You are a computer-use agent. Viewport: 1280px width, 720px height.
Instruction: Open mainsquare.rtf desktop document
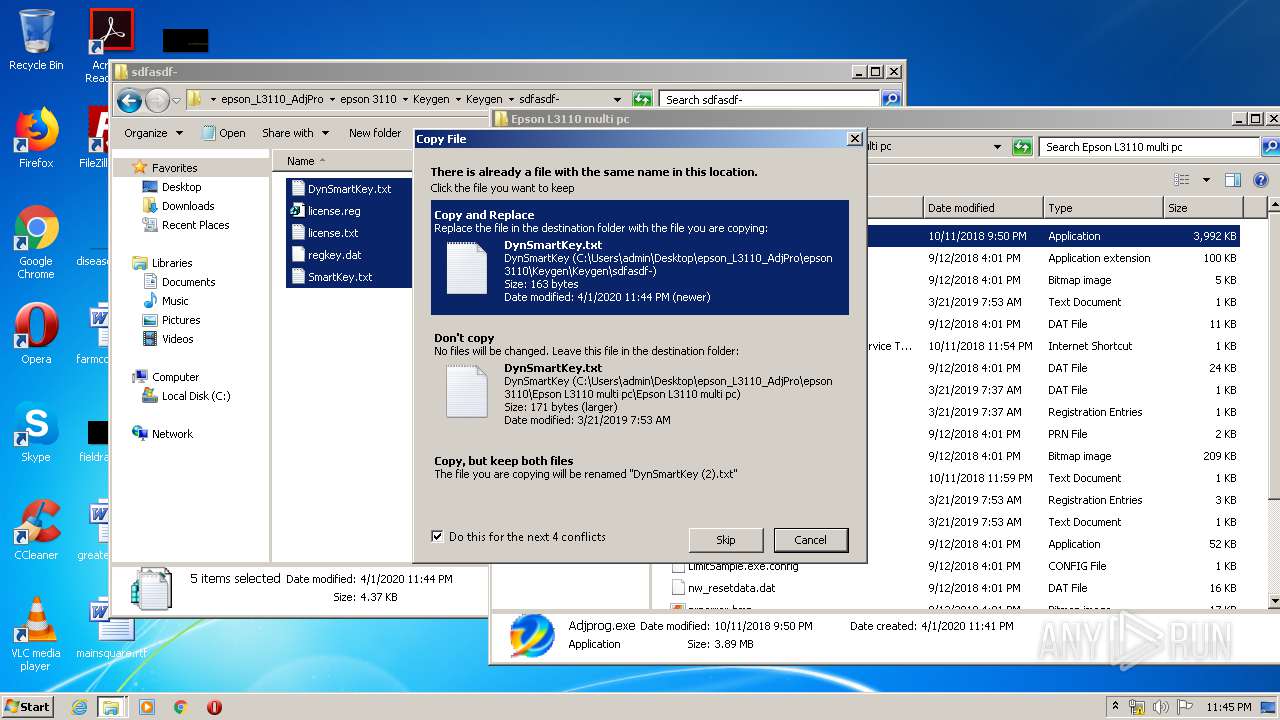pyautogui.click(x=111, y=630)
